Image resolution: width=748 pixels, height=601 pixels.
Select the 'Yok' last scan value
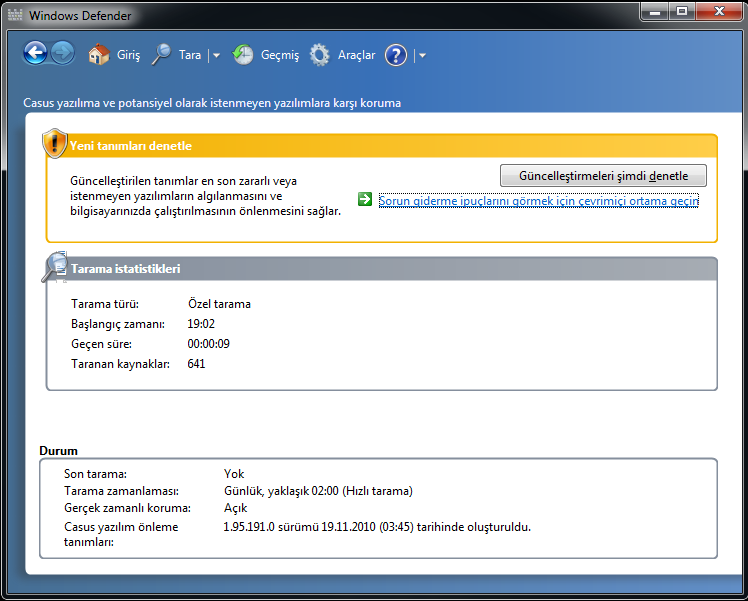[234, 474]
